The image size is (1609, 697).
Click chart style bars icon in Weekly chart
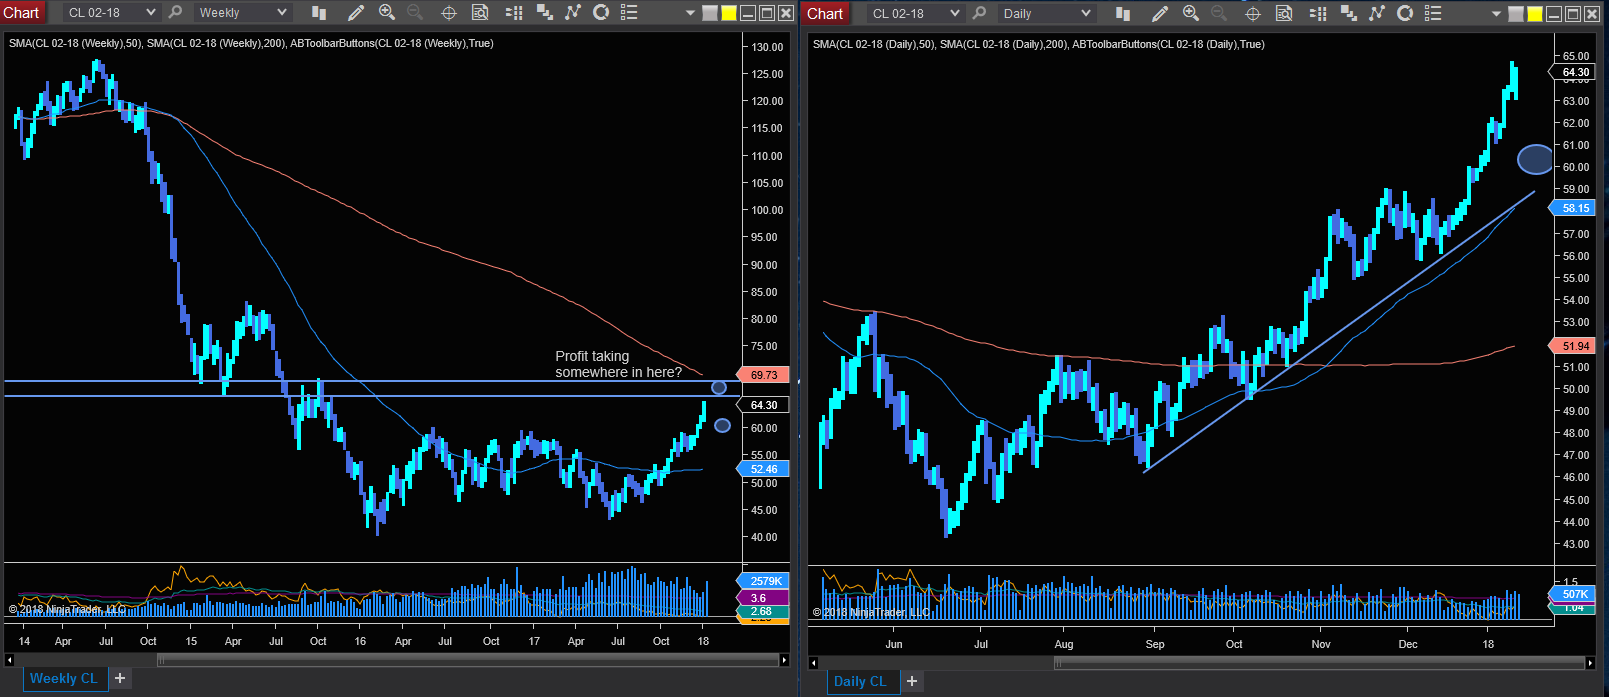(x=319, y=13)
